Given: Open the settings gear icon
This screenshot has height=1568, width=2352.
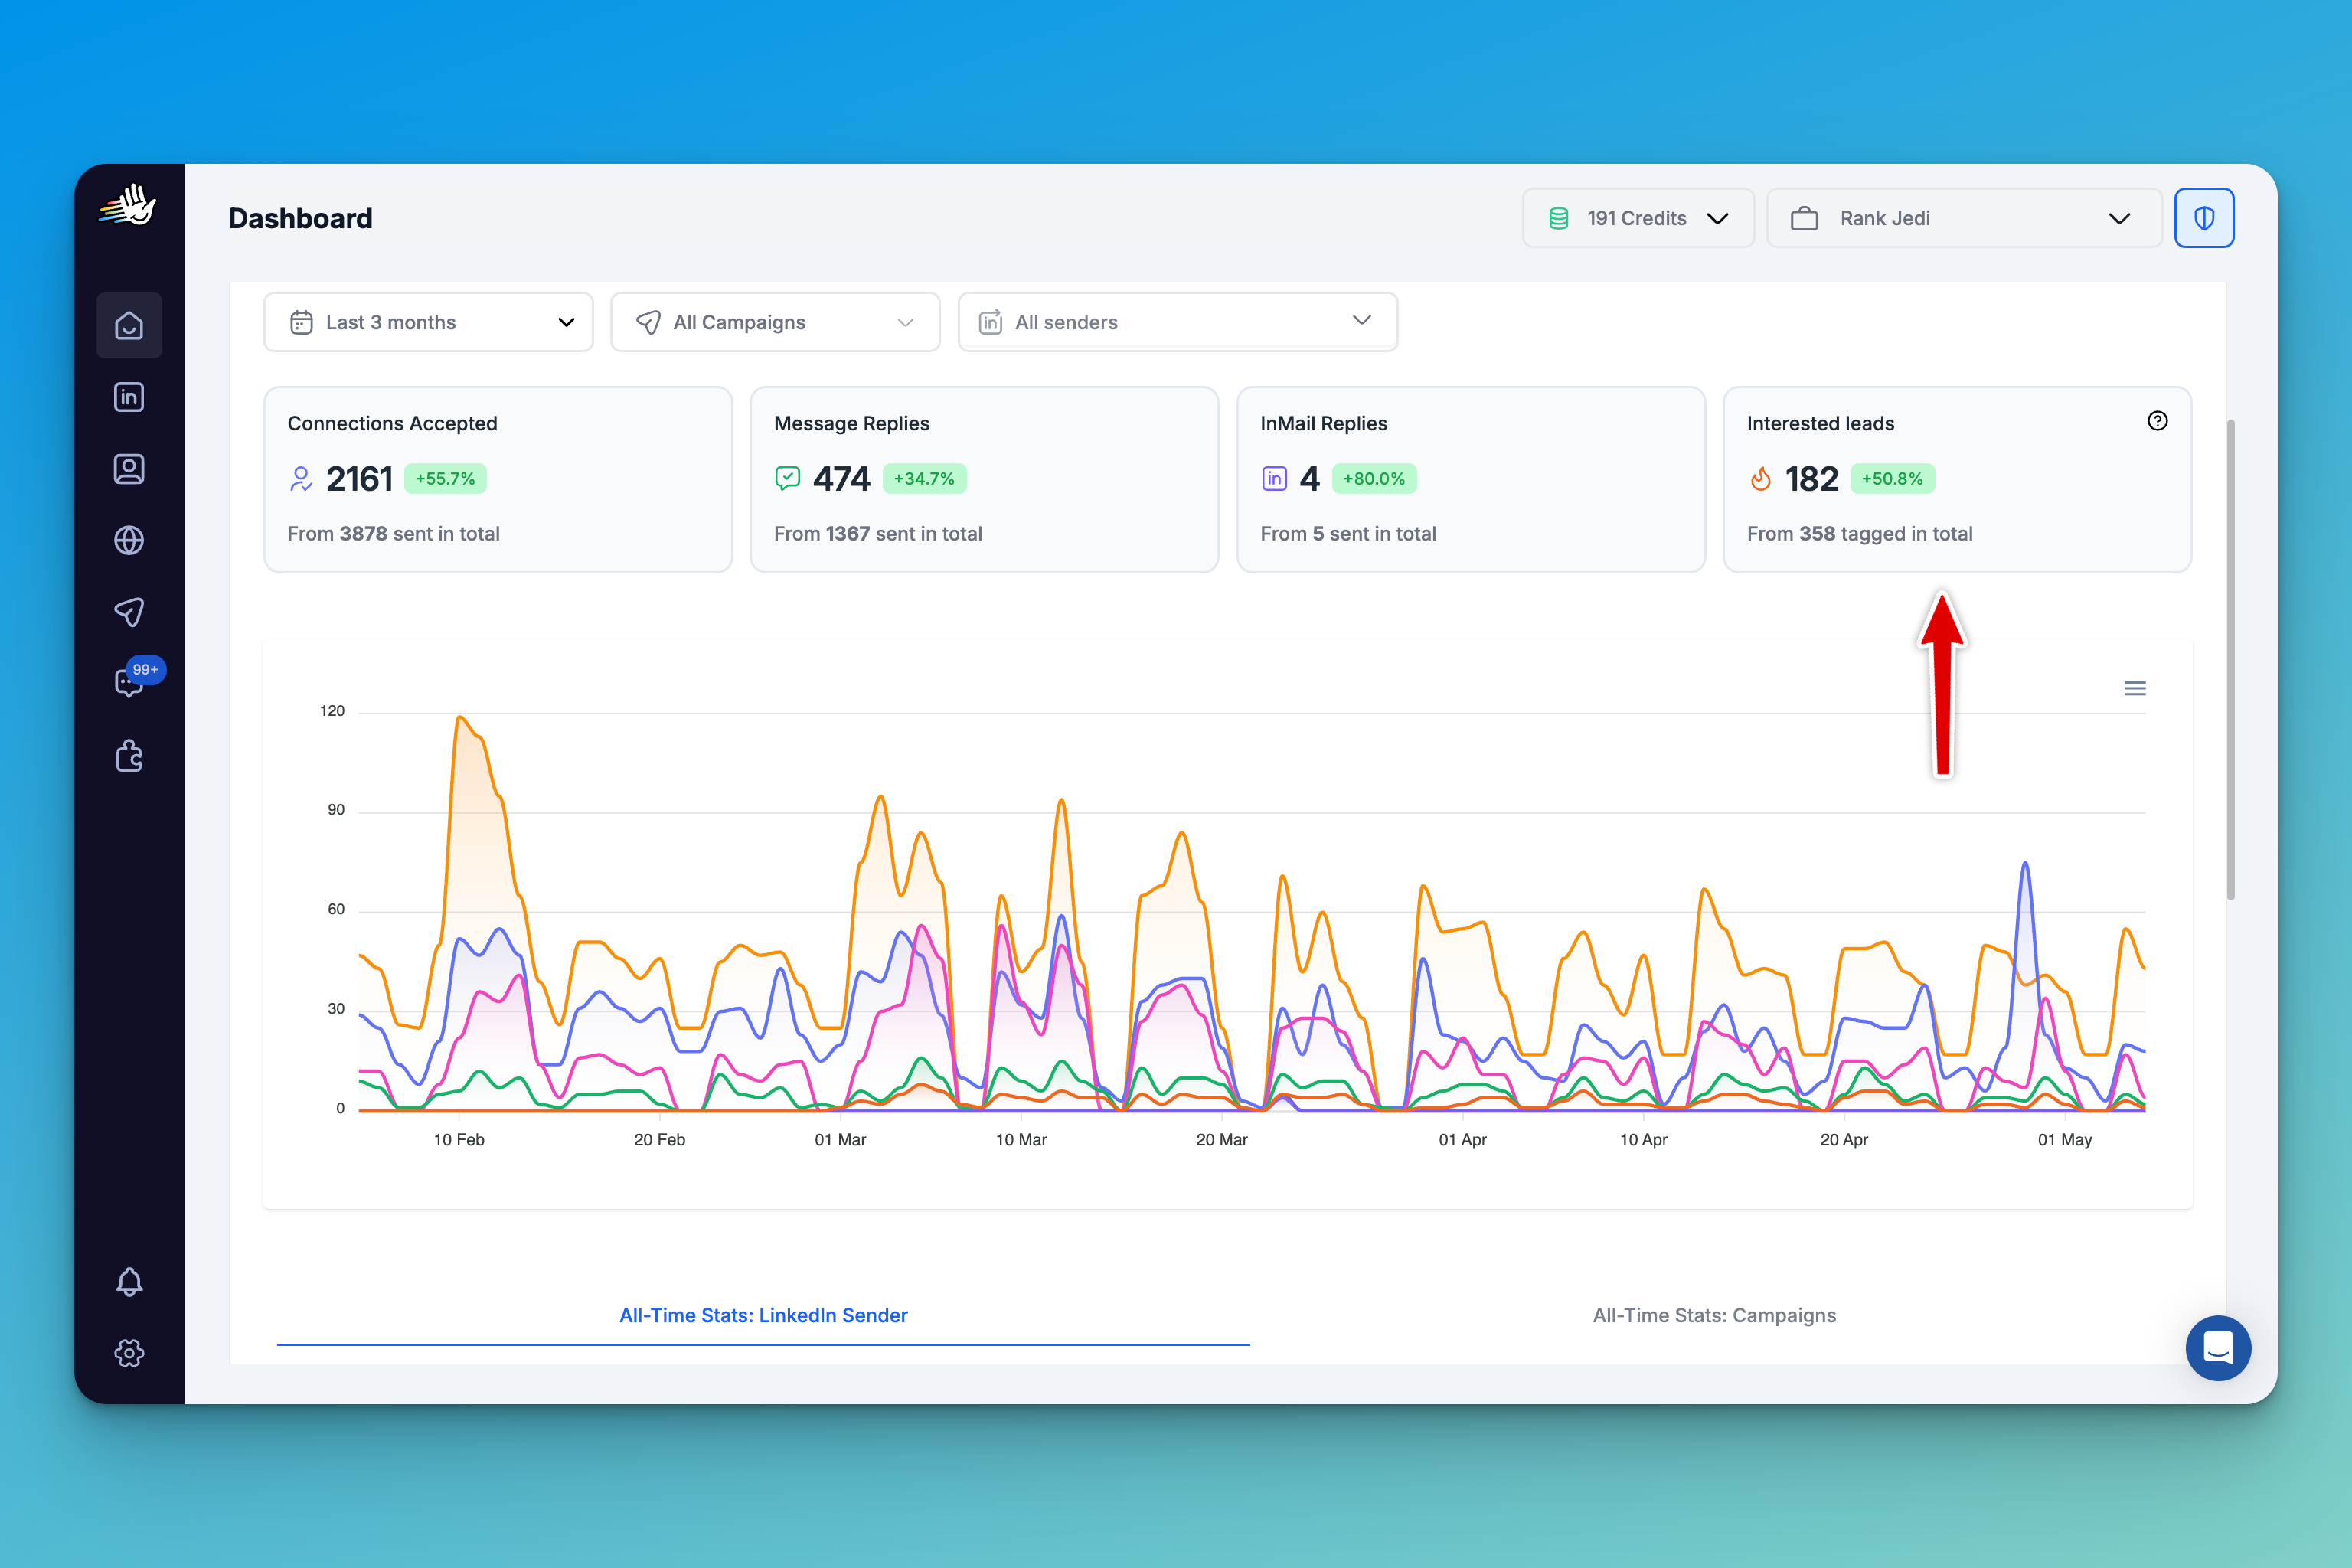Looking at the screenshot, I should pos(129,1353).
